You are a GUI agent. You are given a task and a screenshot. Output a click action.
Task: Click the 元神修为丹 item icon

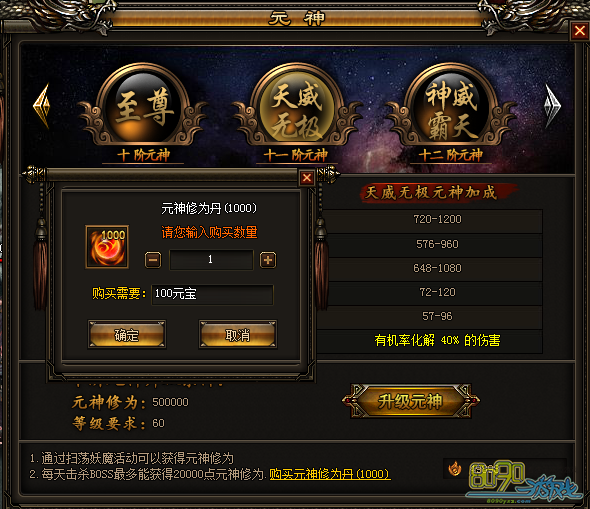click(x=107, y=247)
